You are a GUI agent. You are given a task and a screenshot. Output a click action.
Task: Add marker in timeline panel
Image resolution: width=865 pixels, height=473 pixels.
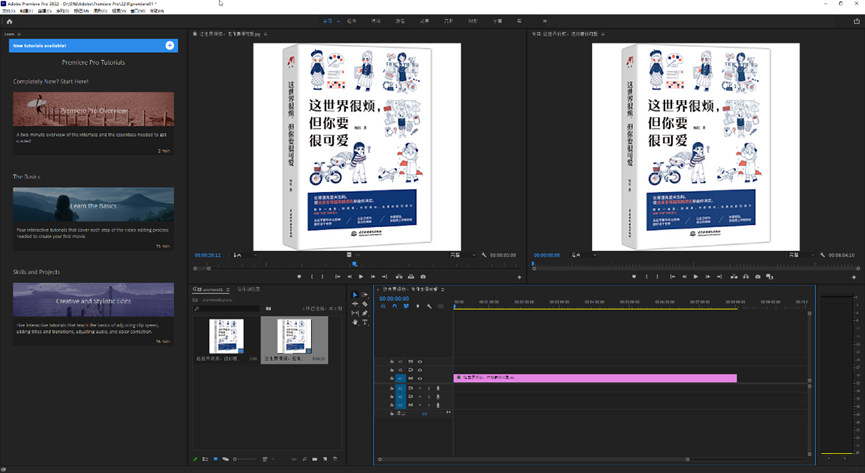click(x=418, y=306)
